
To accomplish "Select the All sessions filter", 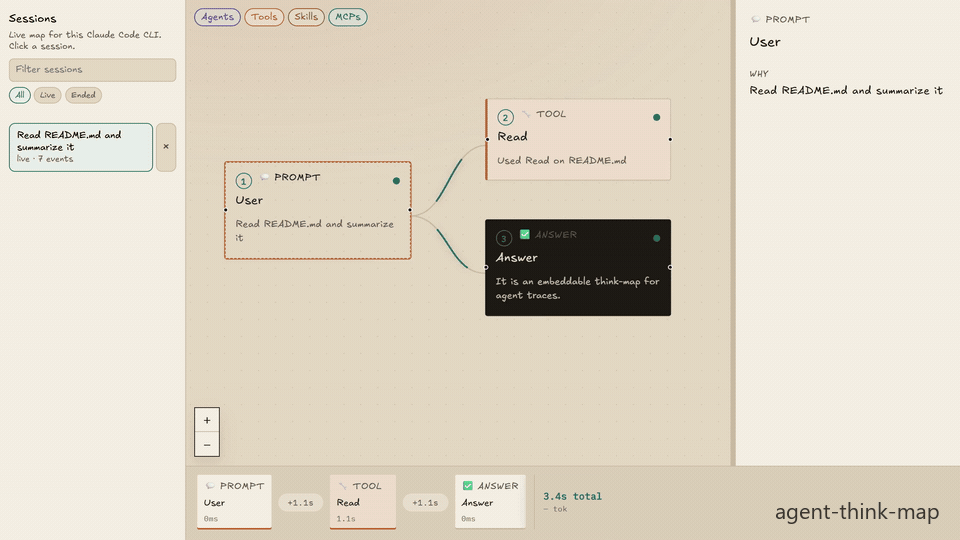I will [x=20, y=95].
